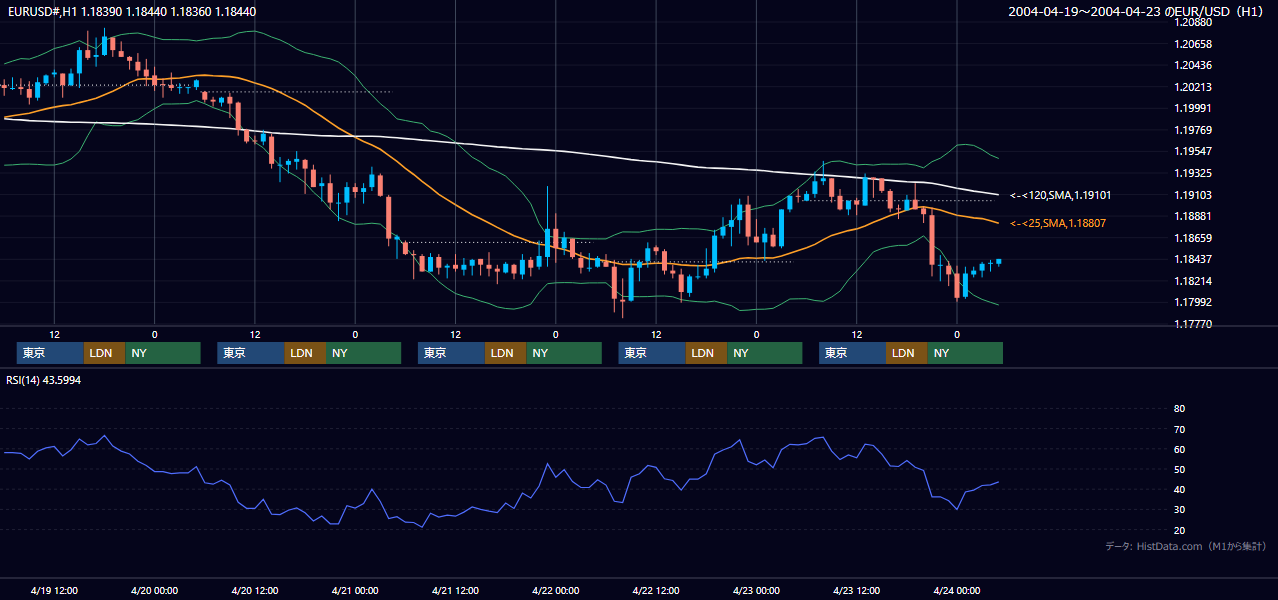Click price axis value 1.17992

pos(1193,302)
